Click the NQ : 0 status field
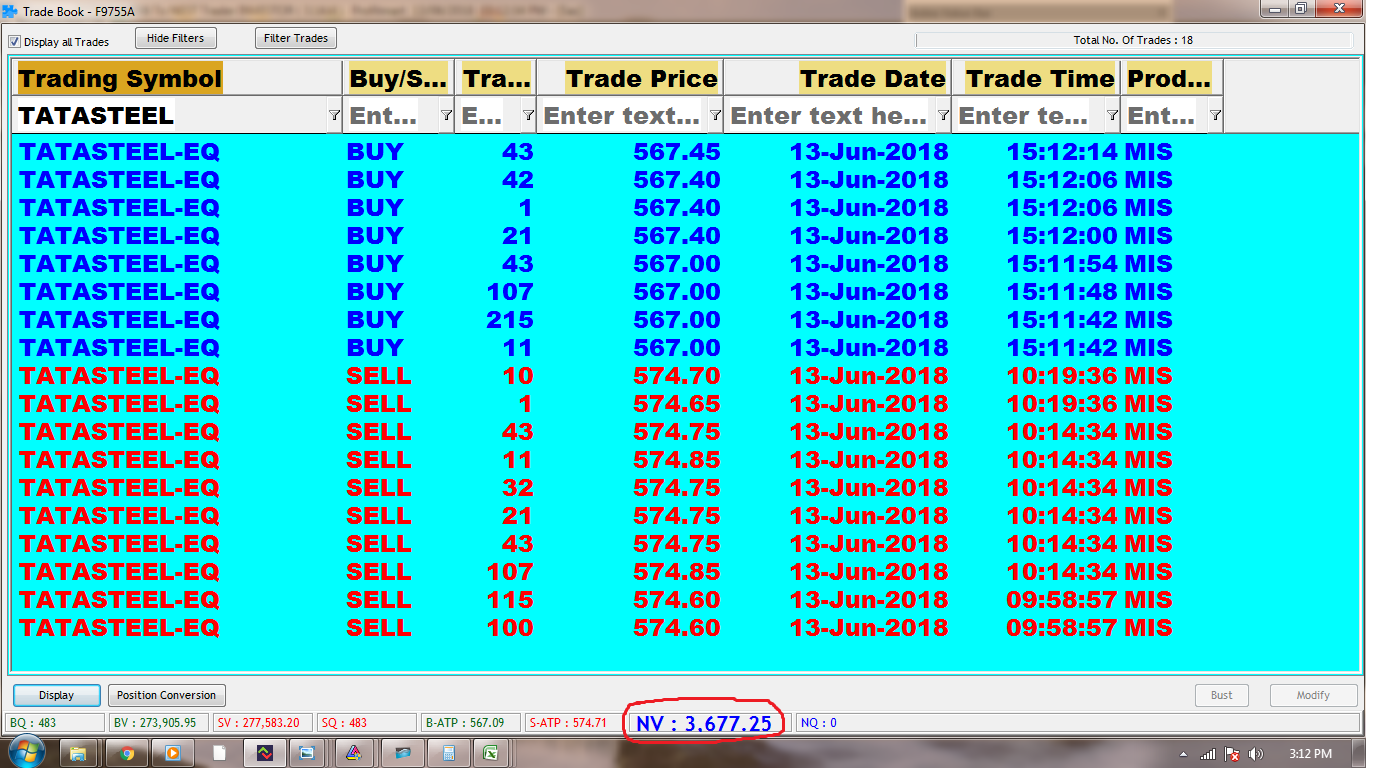Image resolution: width=1380 pixels, height=768 pixels. pos(1077,723)
